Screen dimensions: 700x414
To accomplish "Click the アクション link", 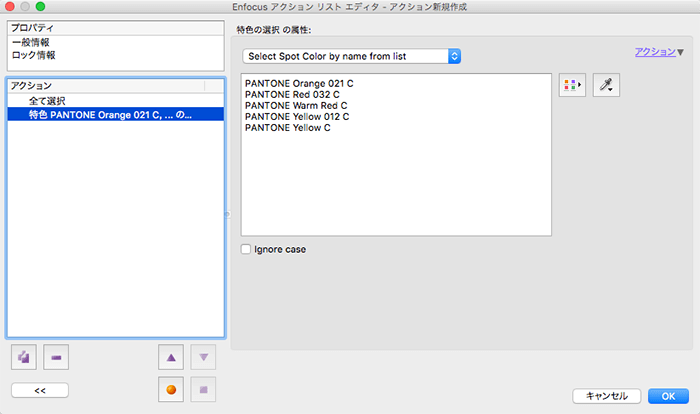I will tap(655, 52).
